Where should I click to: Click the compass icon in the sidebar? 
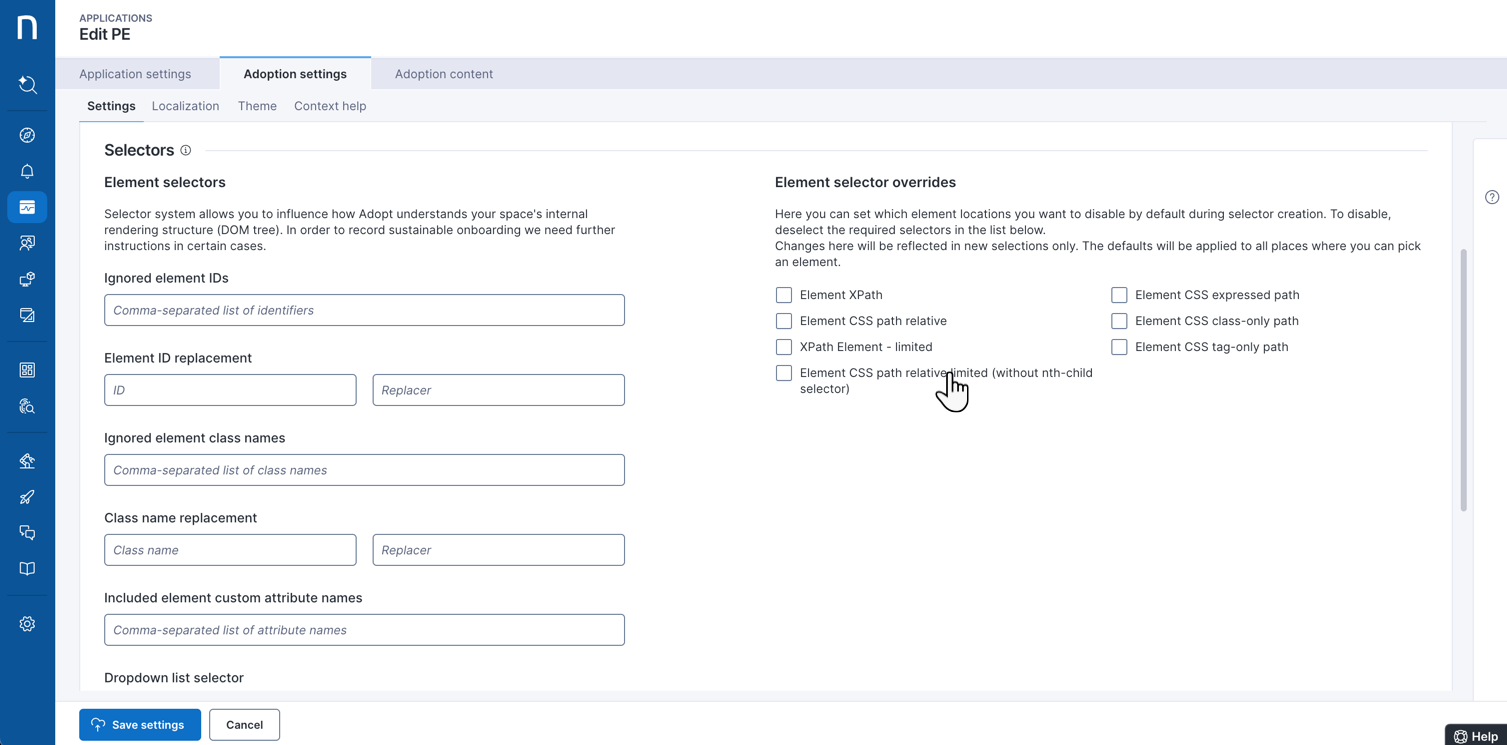27,135
